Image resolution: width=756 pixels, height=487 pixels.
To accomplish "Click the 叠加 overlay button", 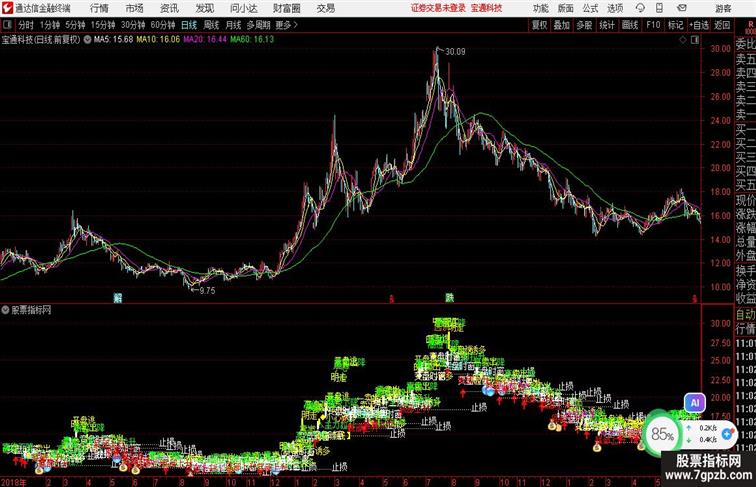I will click(562, 25).
